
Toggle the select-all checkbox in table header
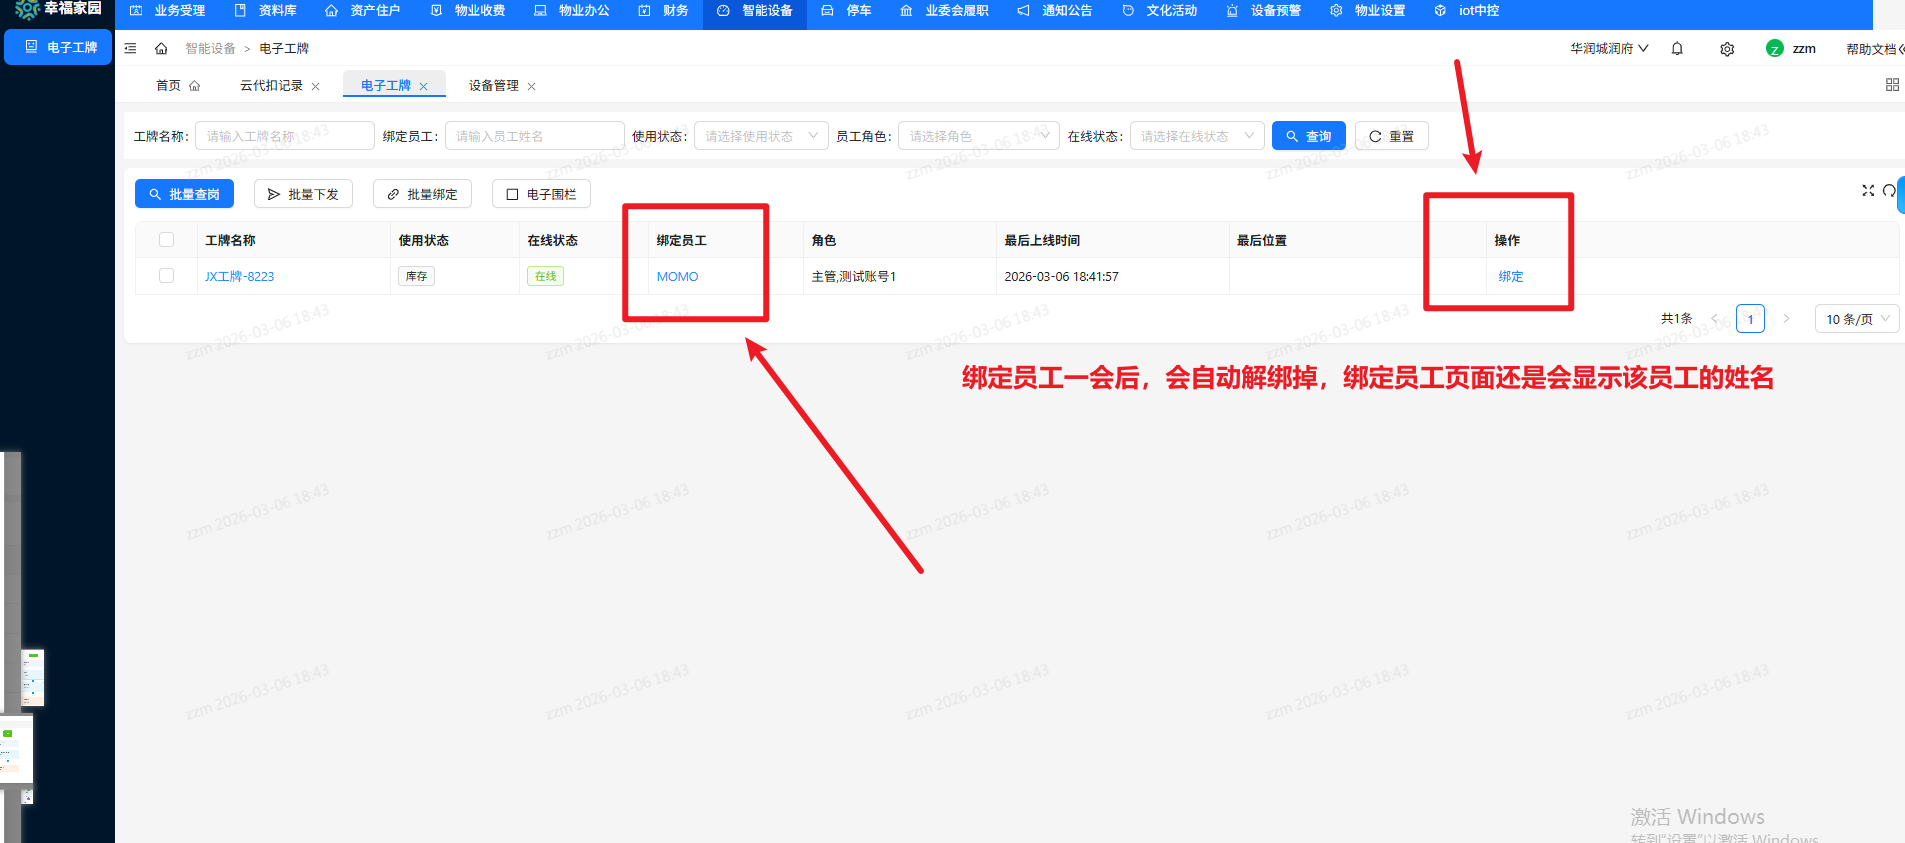[167, 240]
